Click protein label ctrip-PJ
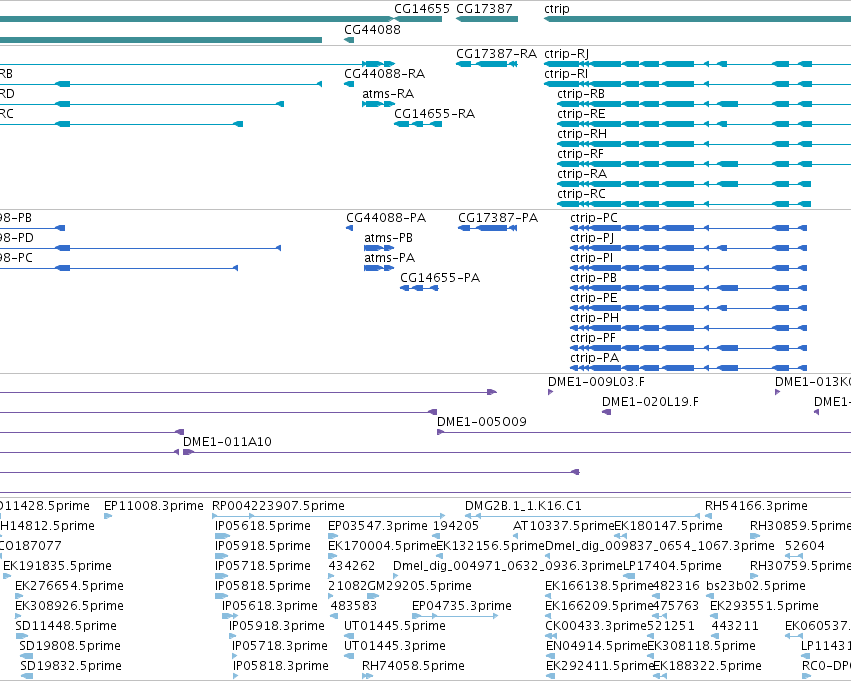 (x=592, y=239)
